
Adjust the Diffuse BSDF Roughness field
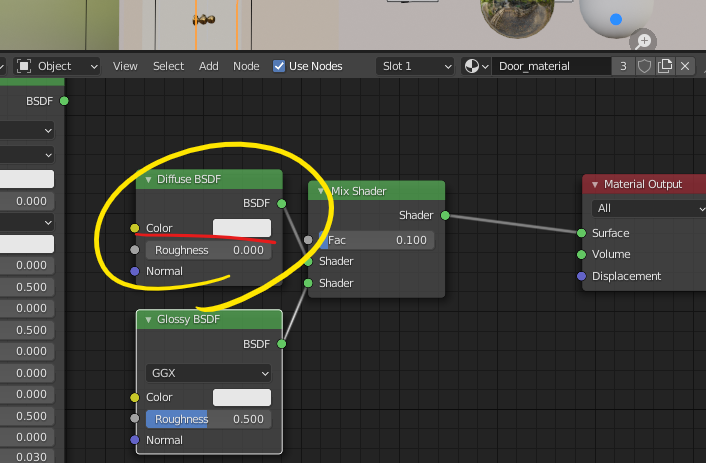click(x=208, y=250)
